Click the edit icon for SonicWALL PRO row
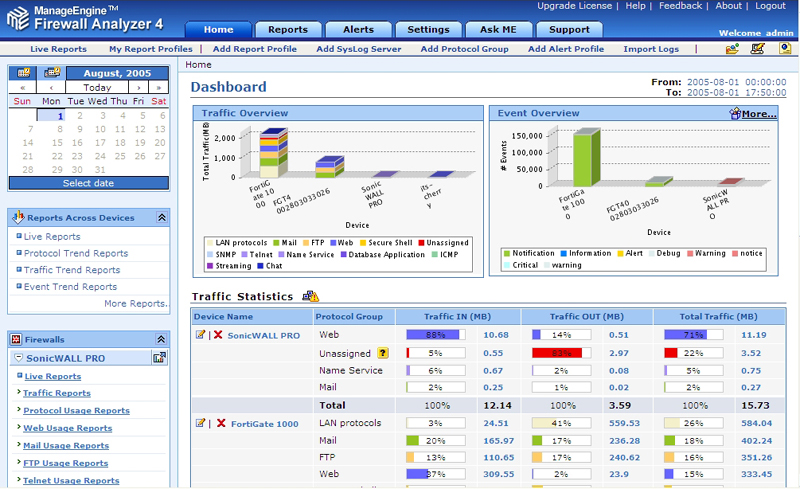Screen dimensions: 800x489 [x=201, y=335]
